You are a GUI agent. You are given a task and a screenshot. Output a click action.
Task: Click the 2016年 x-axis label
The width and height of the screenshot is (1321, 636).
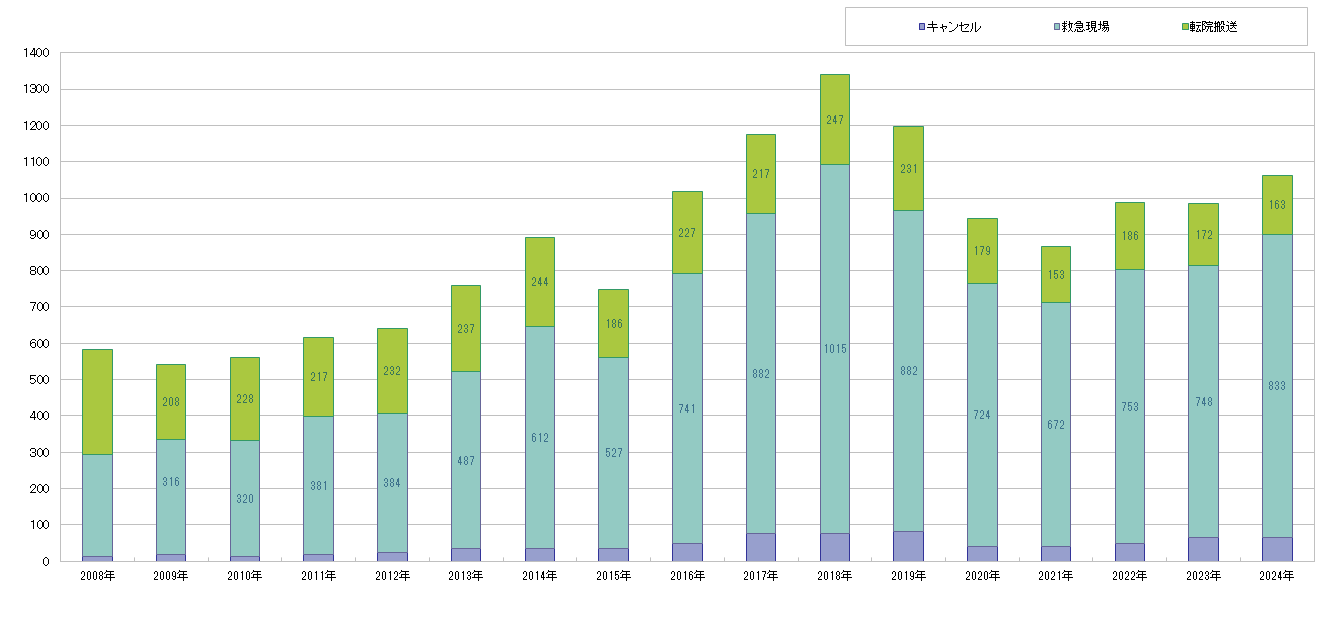[687, 576]
